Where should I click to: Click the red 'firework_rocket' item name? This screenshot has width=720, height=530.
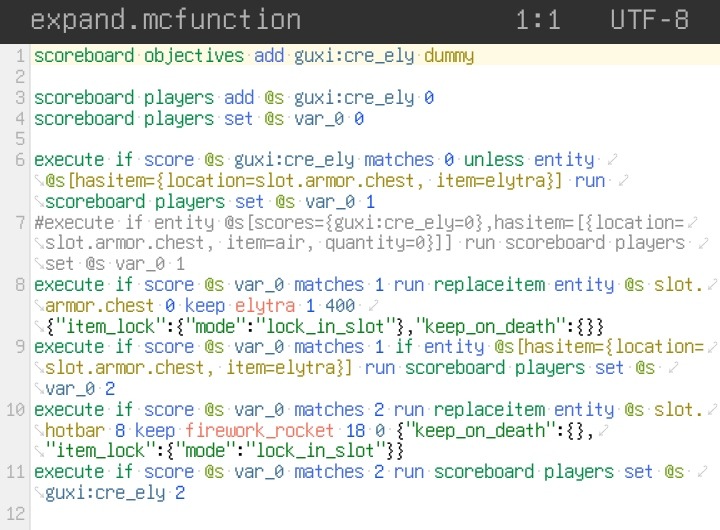coord(259,430)
